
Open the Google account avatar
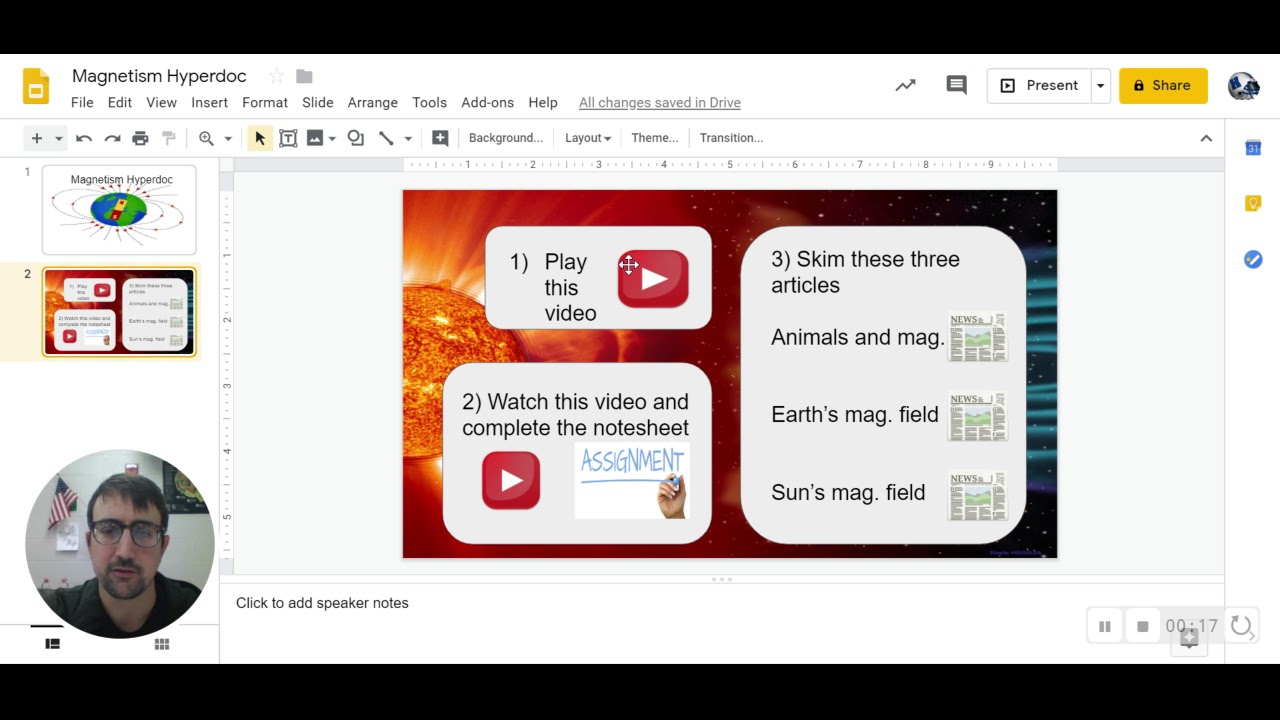tap(1243, 86)
